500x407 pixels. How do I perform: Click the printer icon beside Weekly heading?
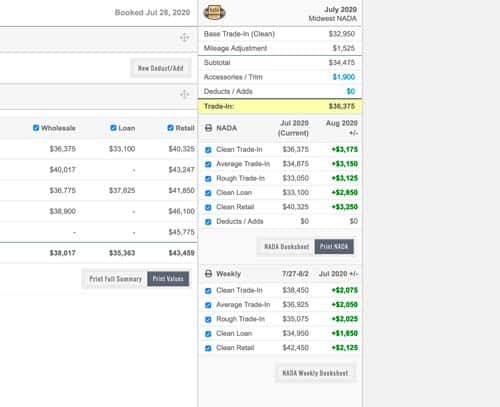208,274
